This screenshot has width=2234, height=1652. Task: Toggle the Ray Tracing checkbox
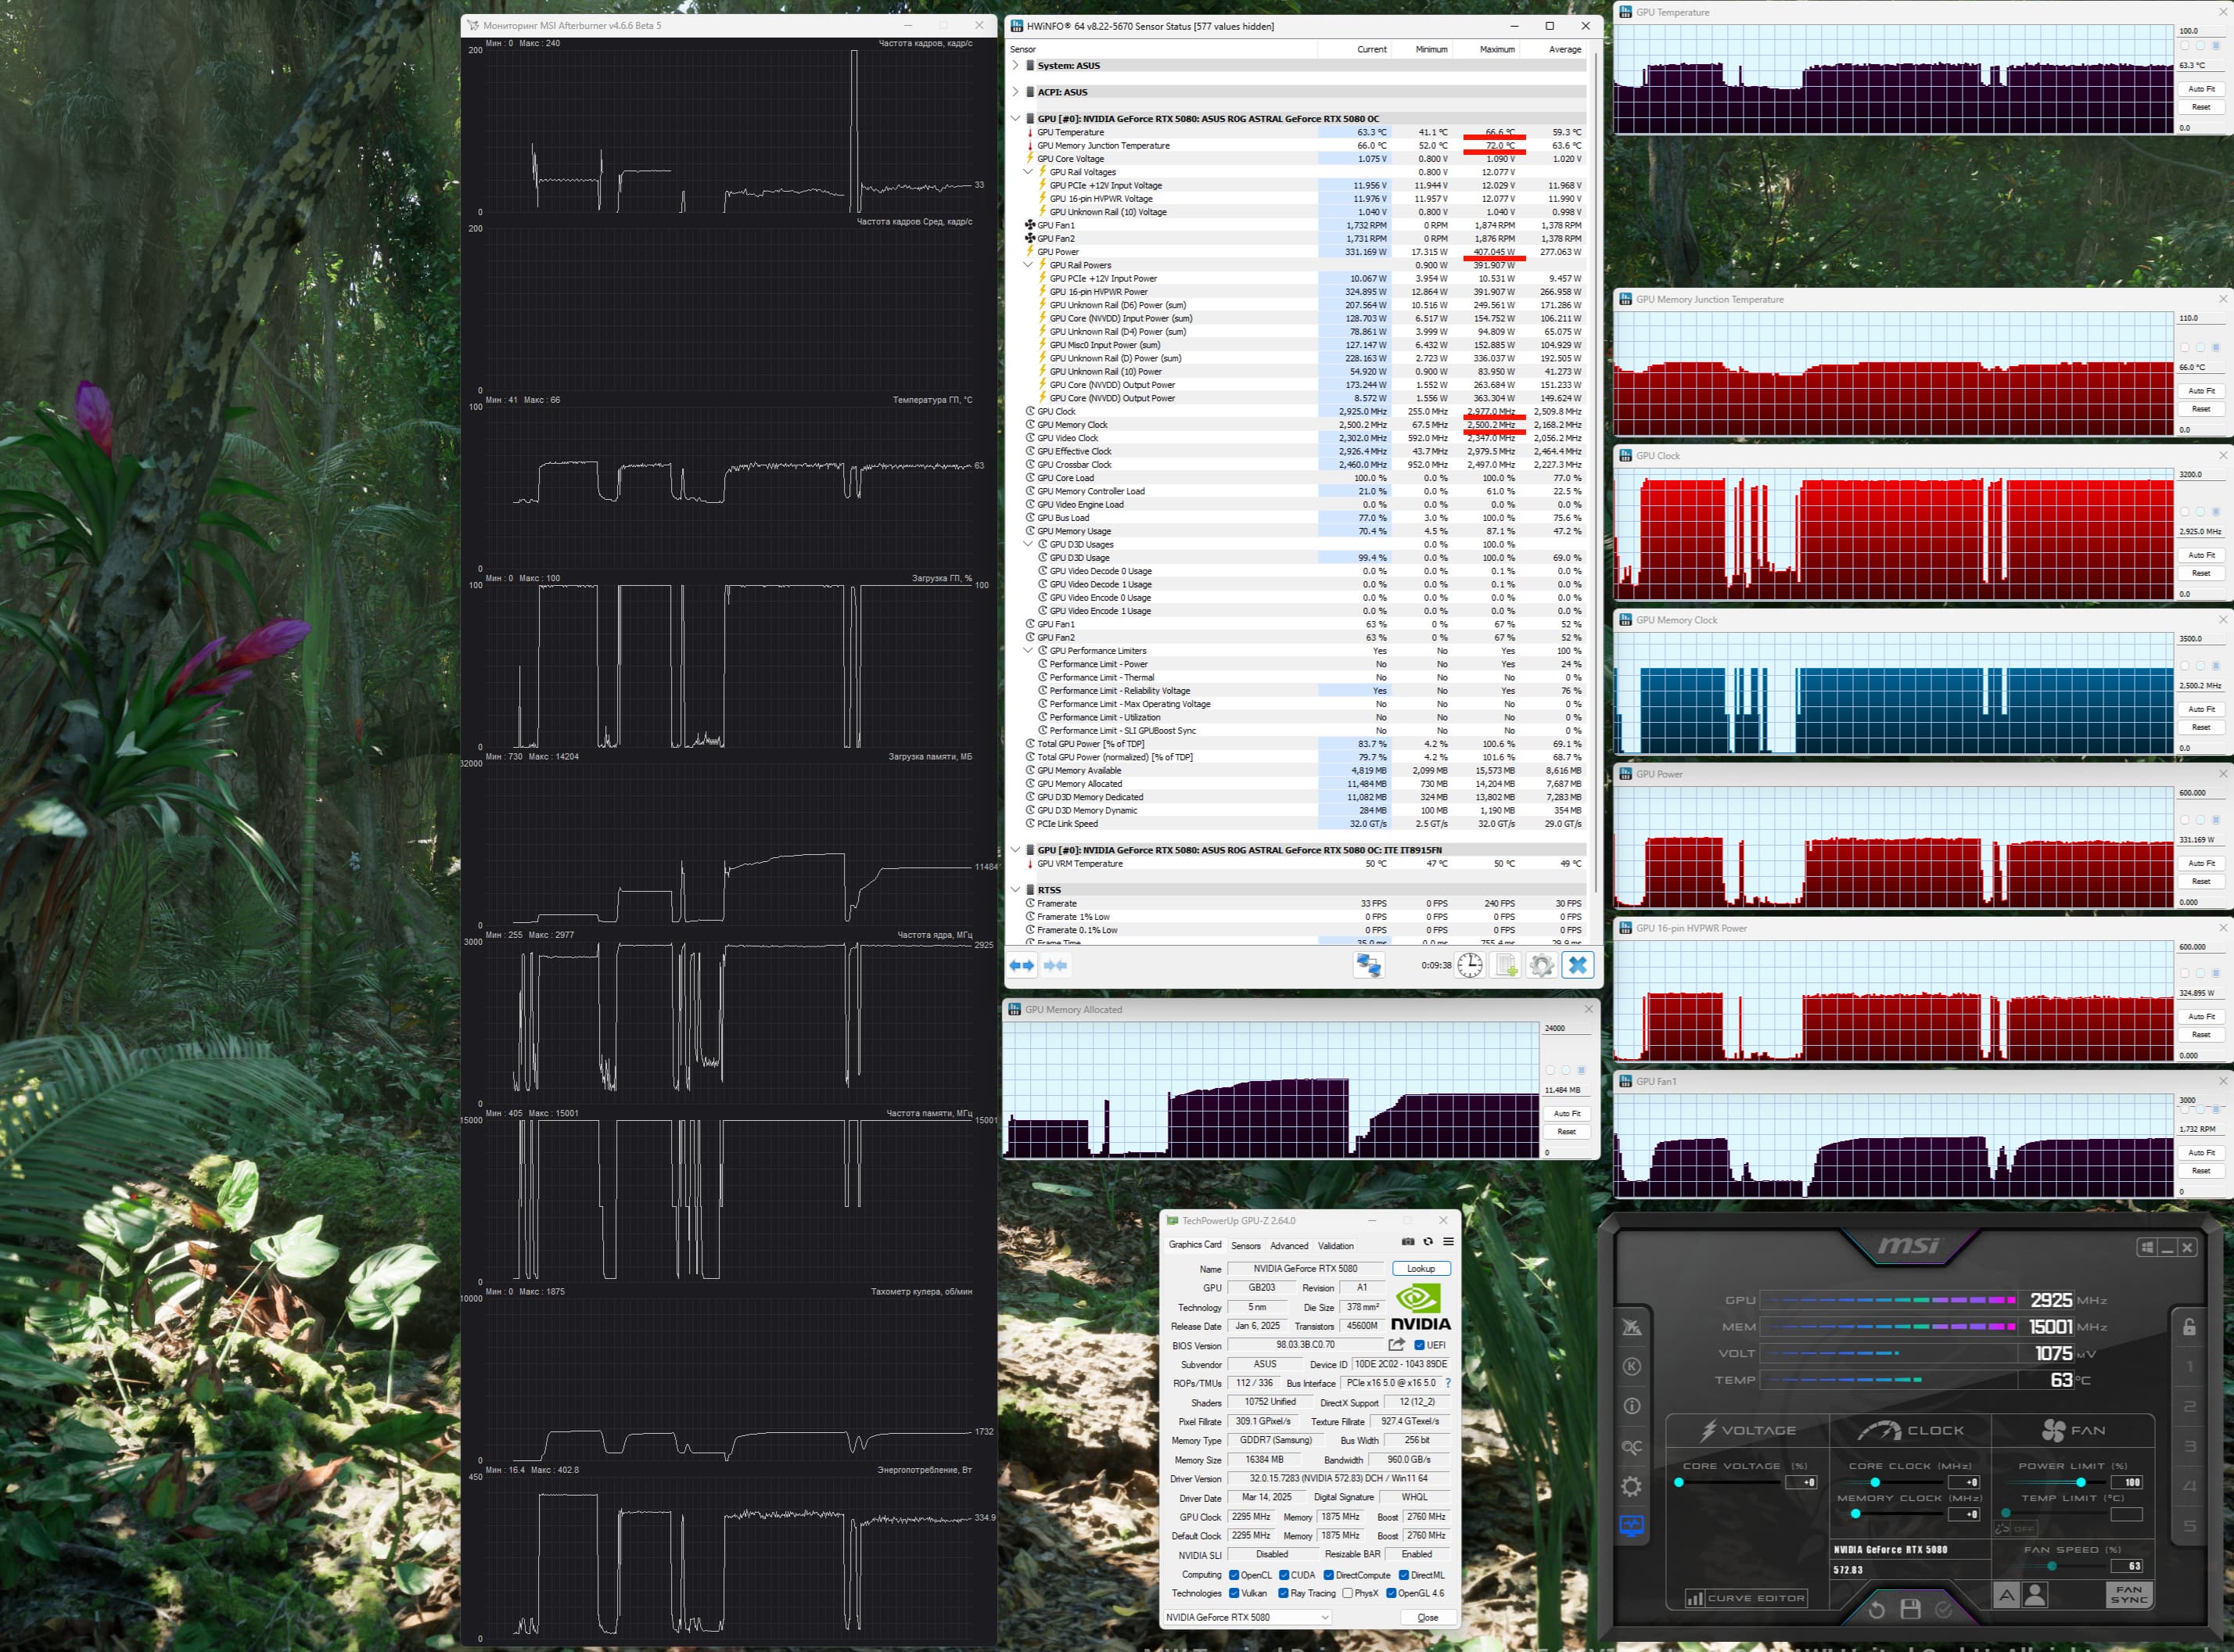1283,1594
